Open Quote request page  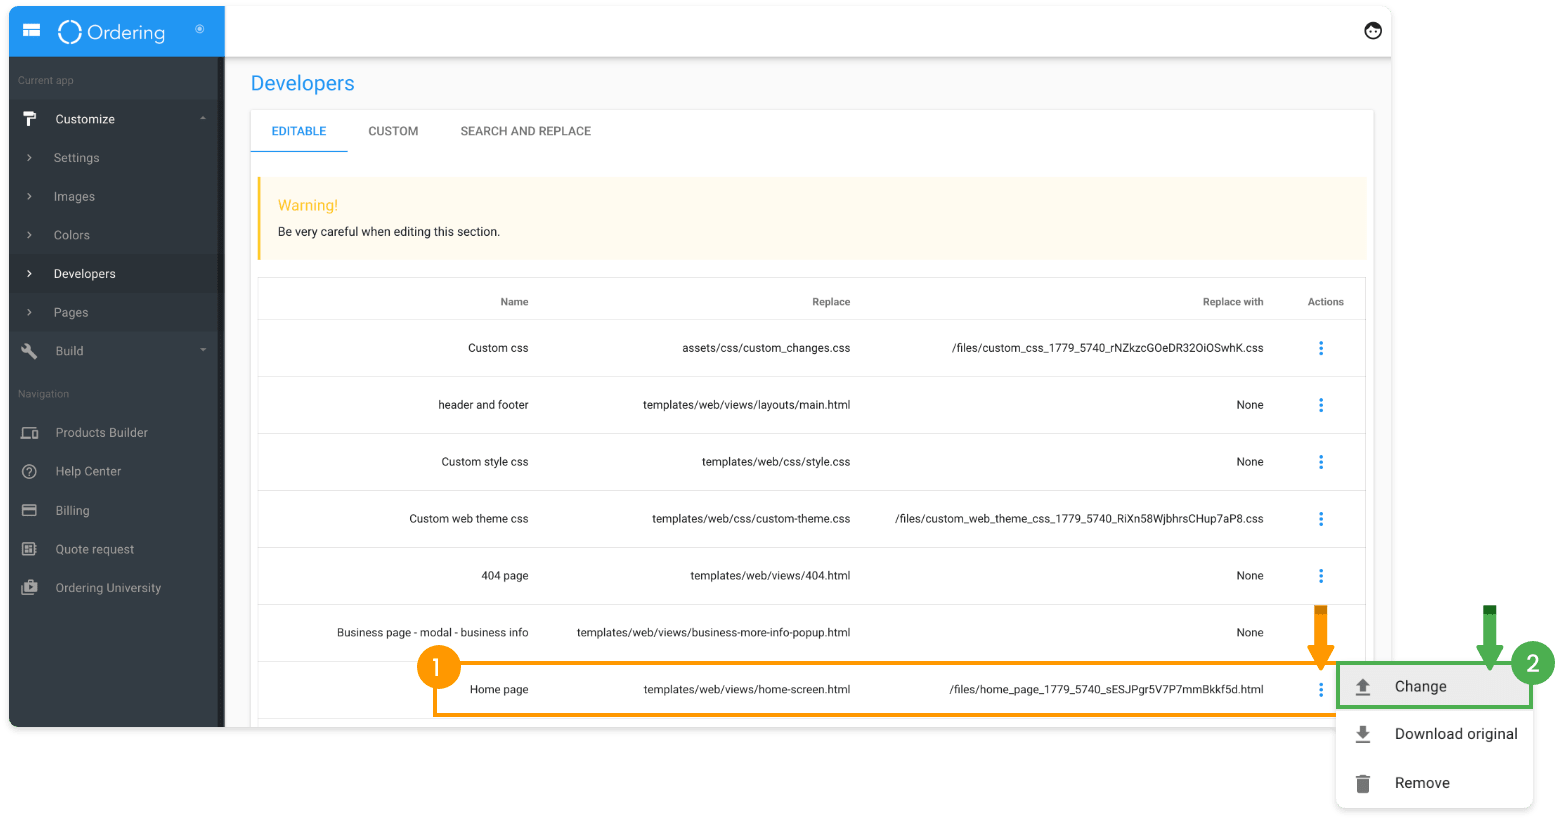pyautogui.click(x=95, y=550)
